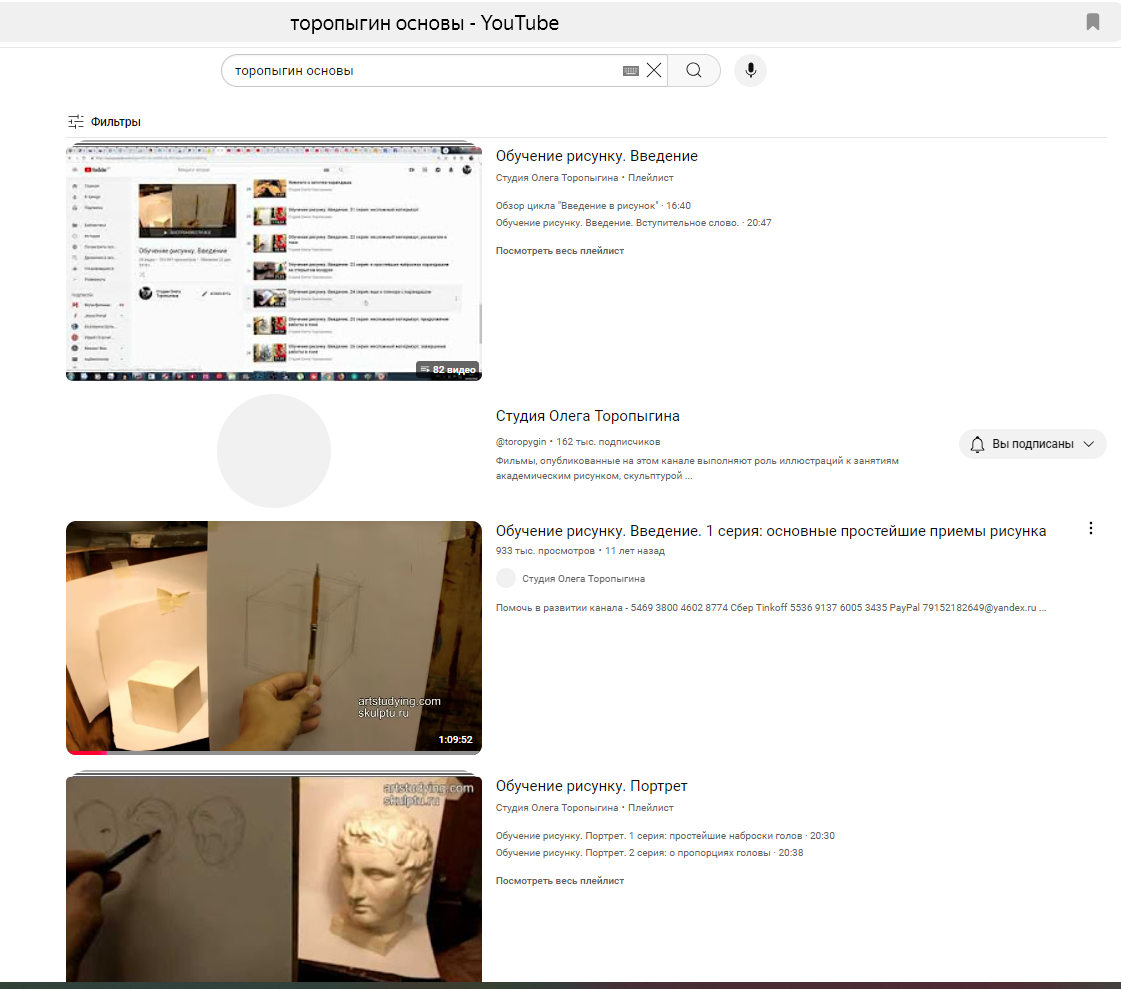Click small channel avatar under 1 серия video
The image size is (1121, 989).
click(505, 578)
